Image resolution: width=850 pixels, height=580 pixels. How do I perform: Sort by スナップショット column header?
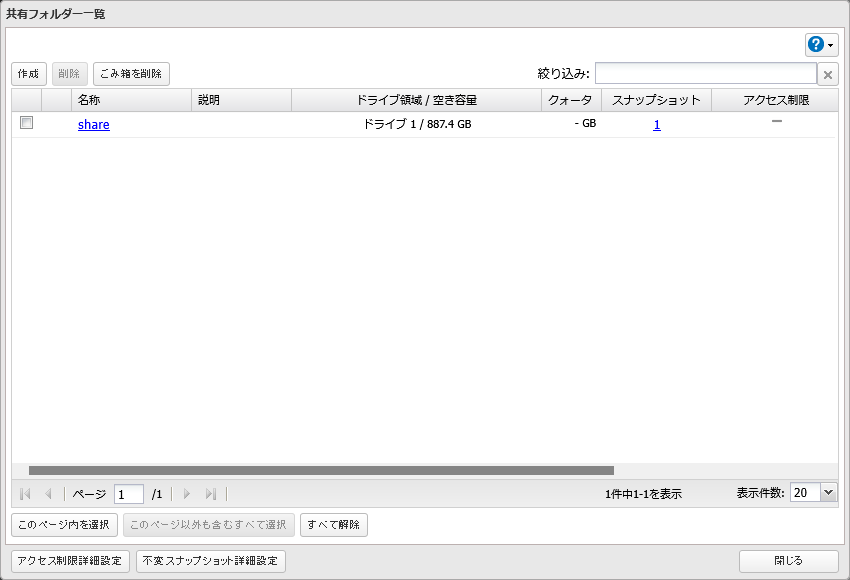[656, 100]
